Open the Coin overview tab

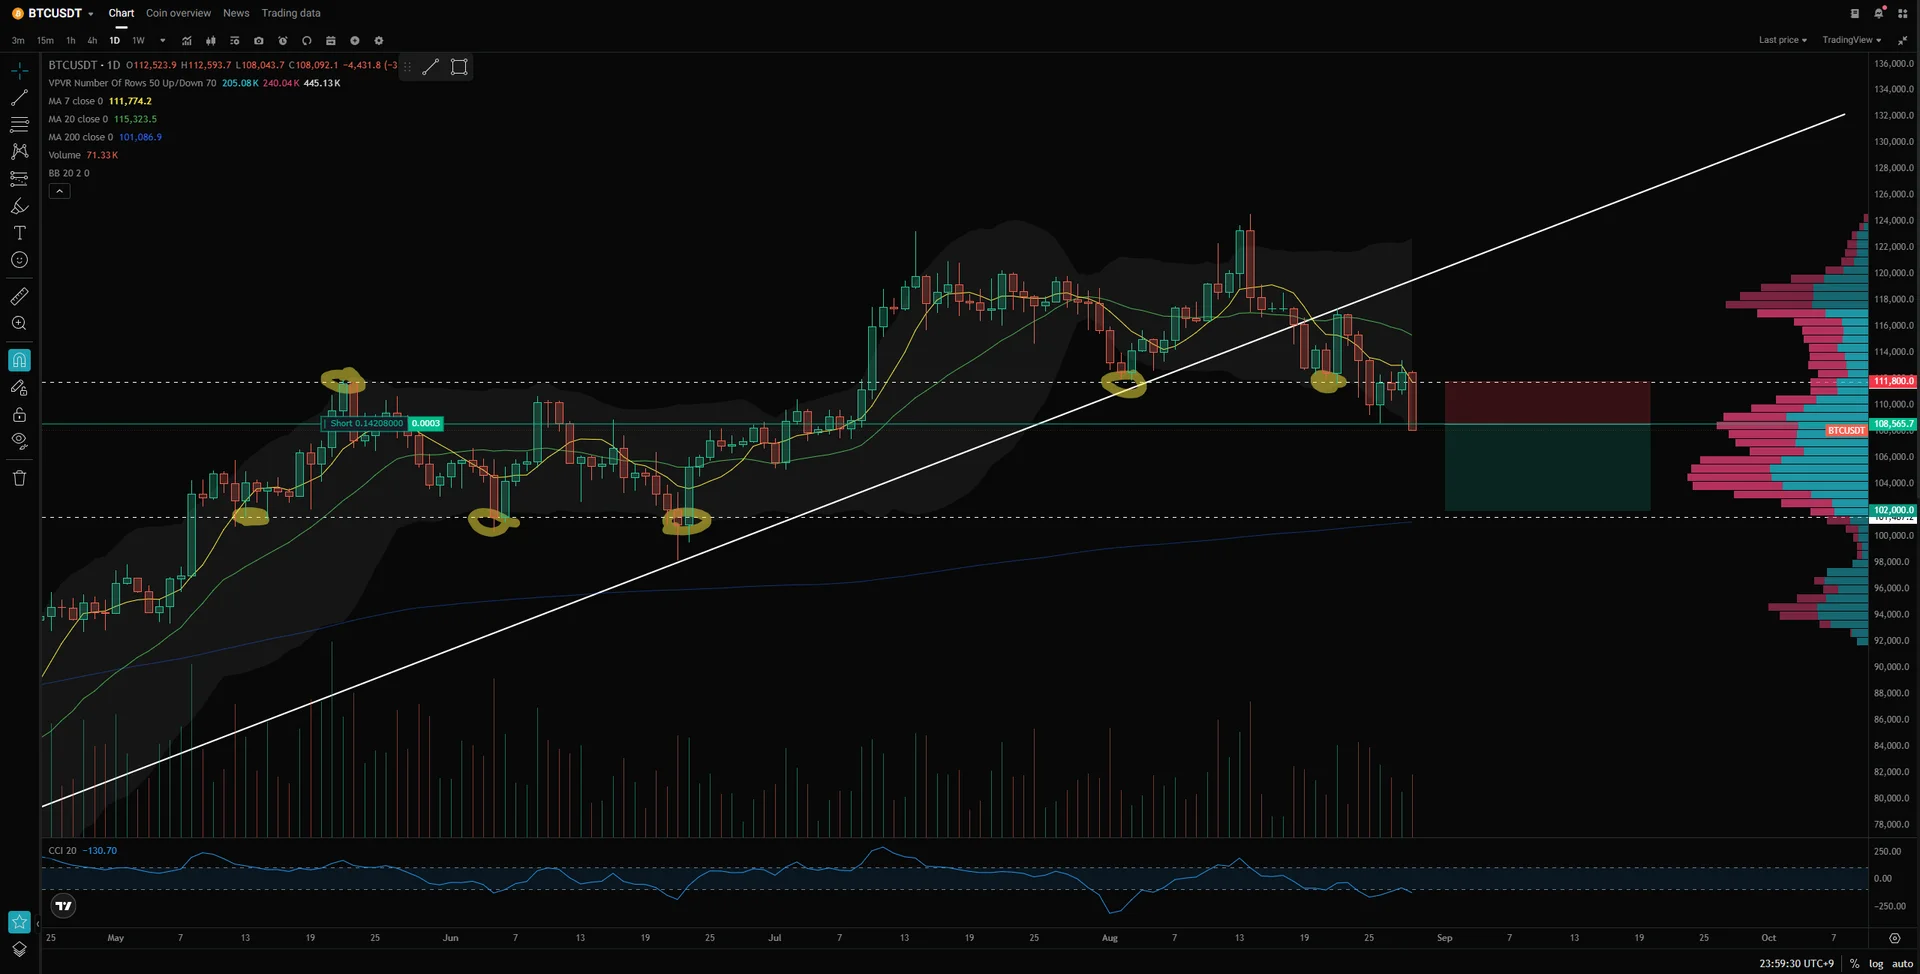178,13
